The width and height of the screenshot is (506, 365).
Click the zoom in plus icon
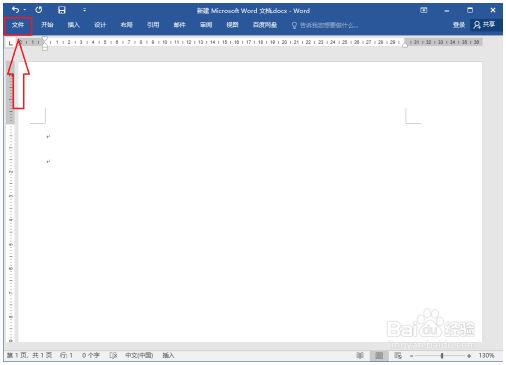click(469, 356)
